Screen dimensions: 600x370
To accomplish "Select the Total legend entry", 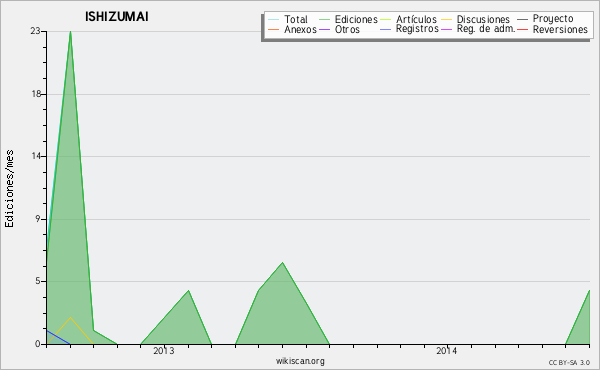I will click(x=296, y=19).
